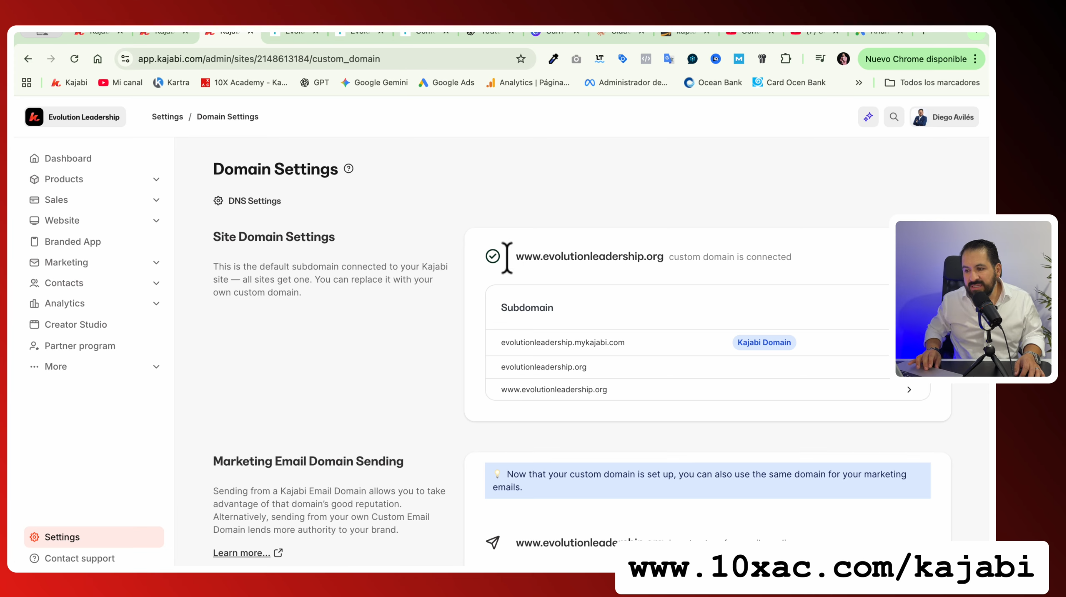This screenshot has height=597, width=1066.
Task: Bookmark this page with the star icon
Action: pyautogui.click(x=521, y=59)
